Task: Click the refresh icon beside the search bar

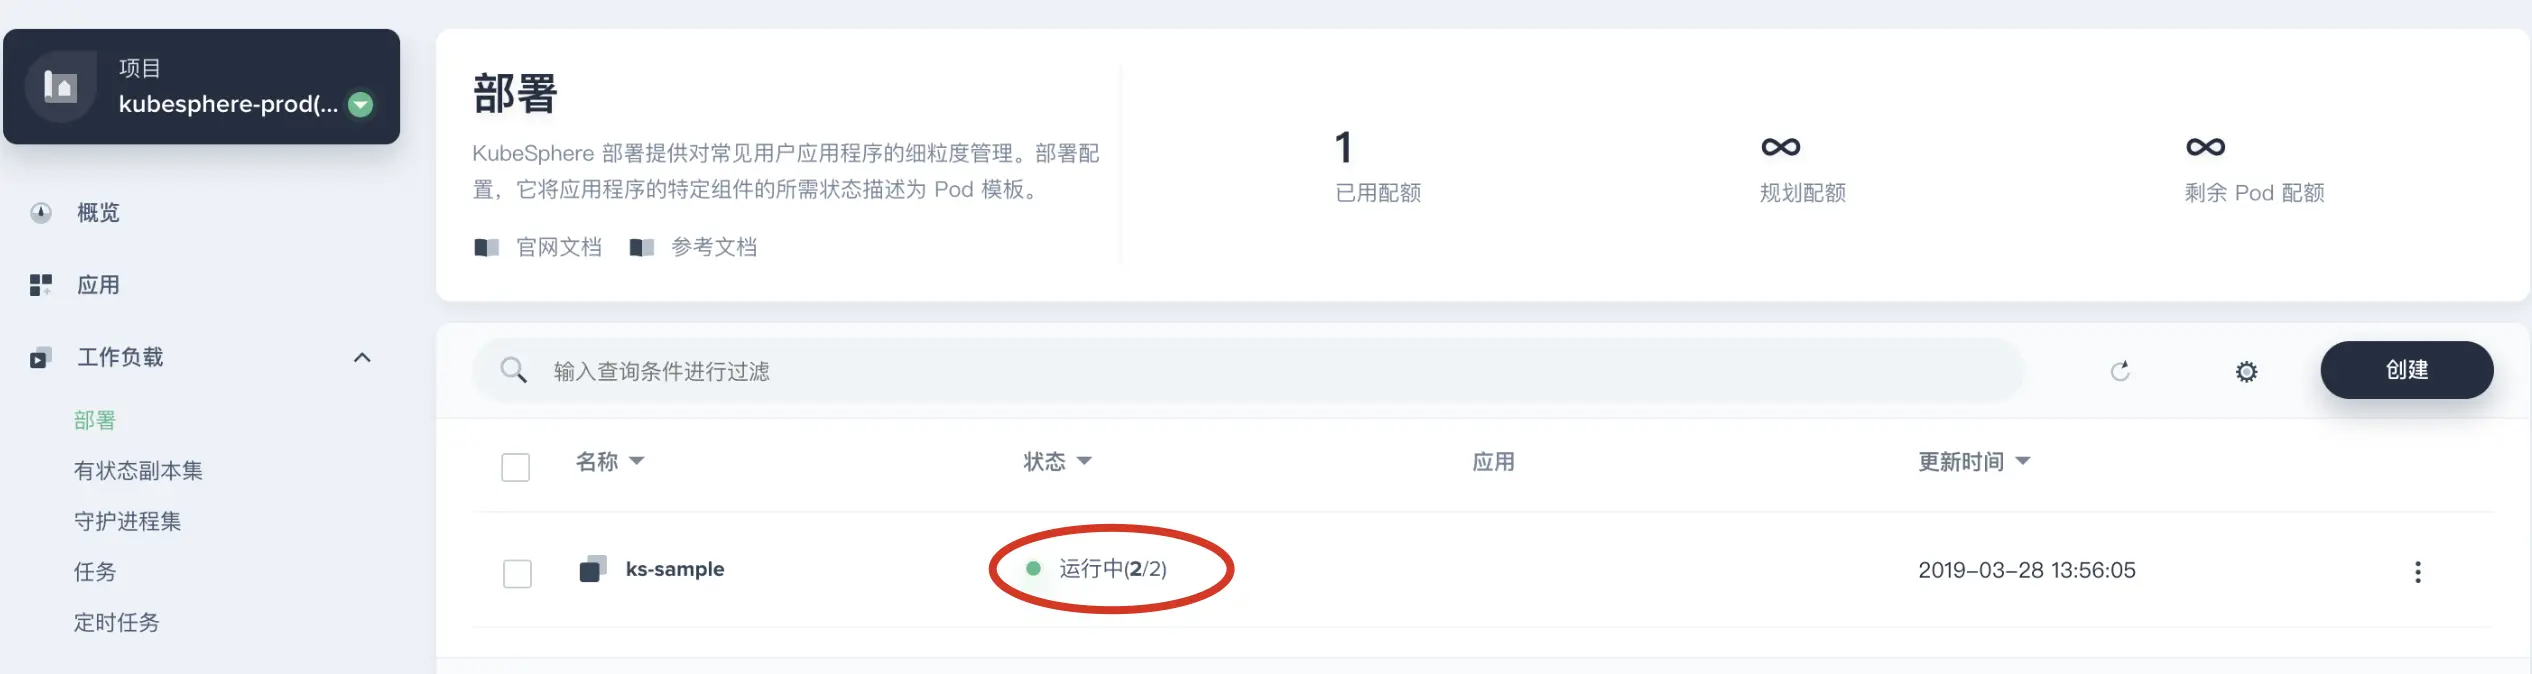Action: point(2120,371)
